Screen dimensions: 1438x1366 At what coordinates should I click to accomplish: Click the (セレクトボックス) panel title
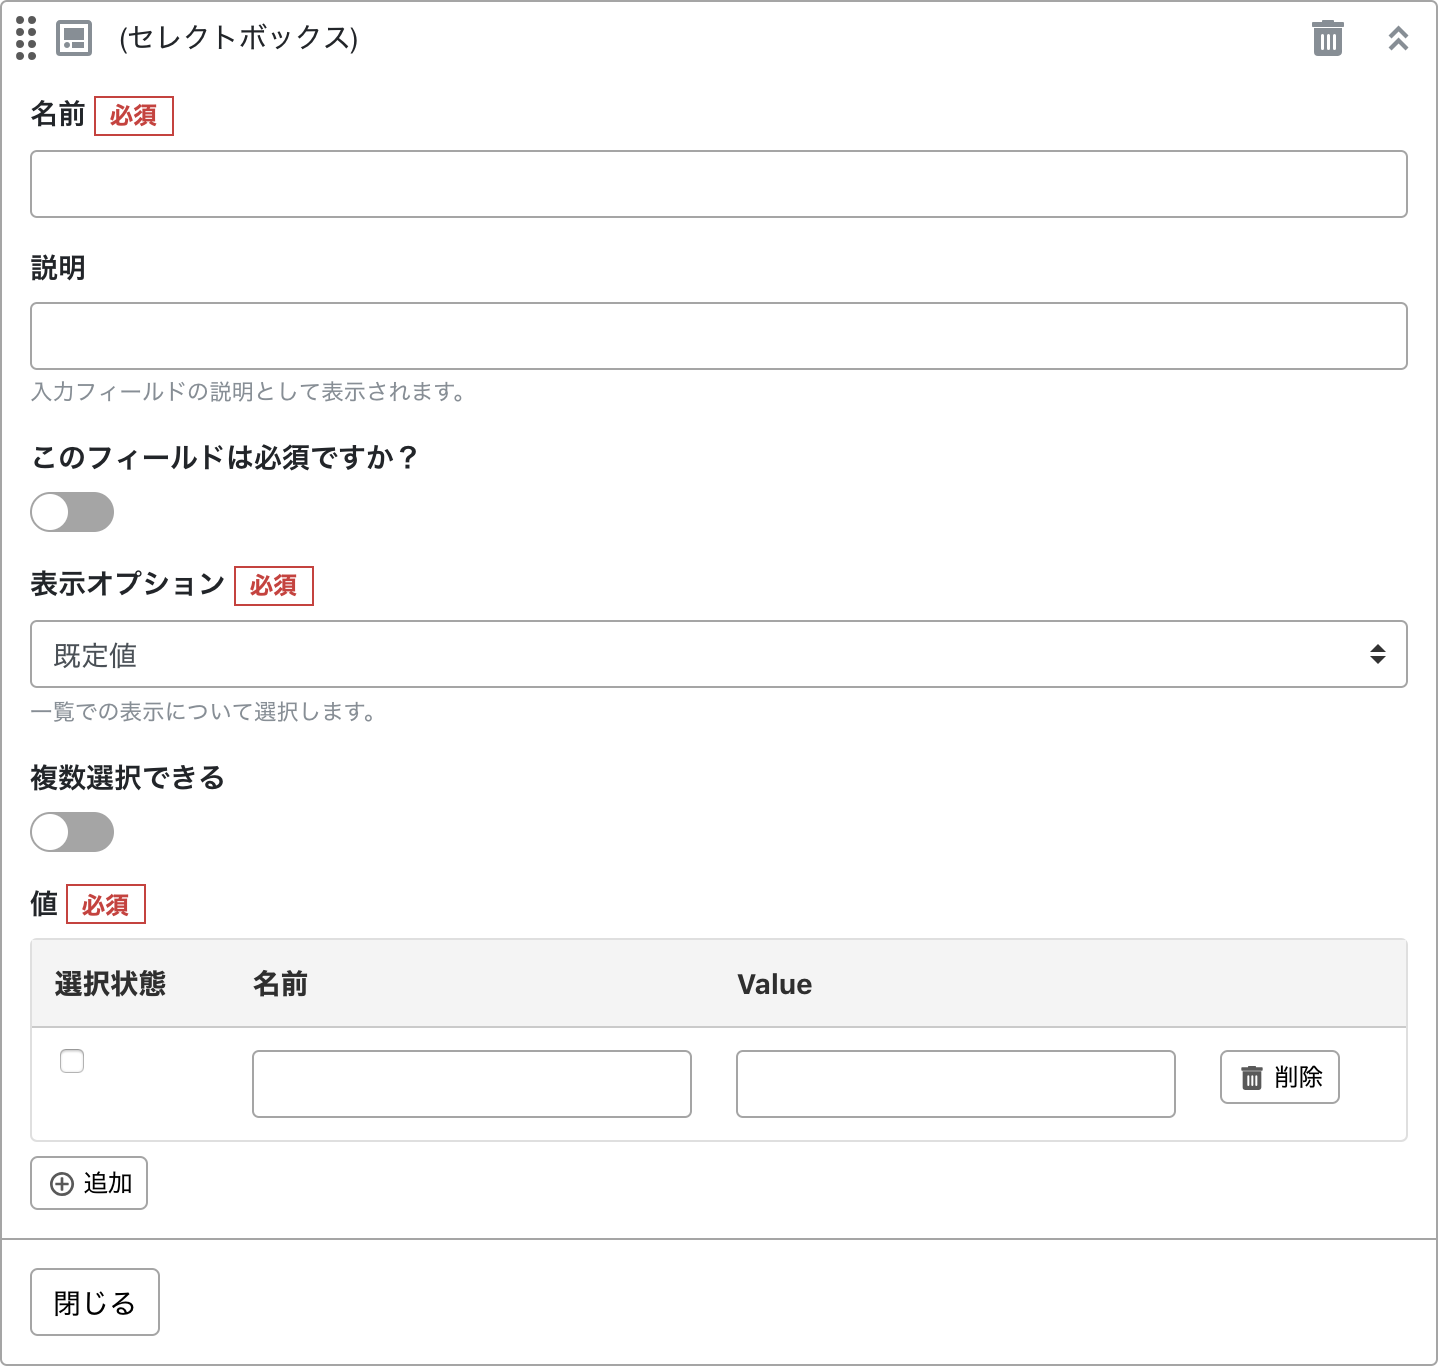[x=238, y=38]
